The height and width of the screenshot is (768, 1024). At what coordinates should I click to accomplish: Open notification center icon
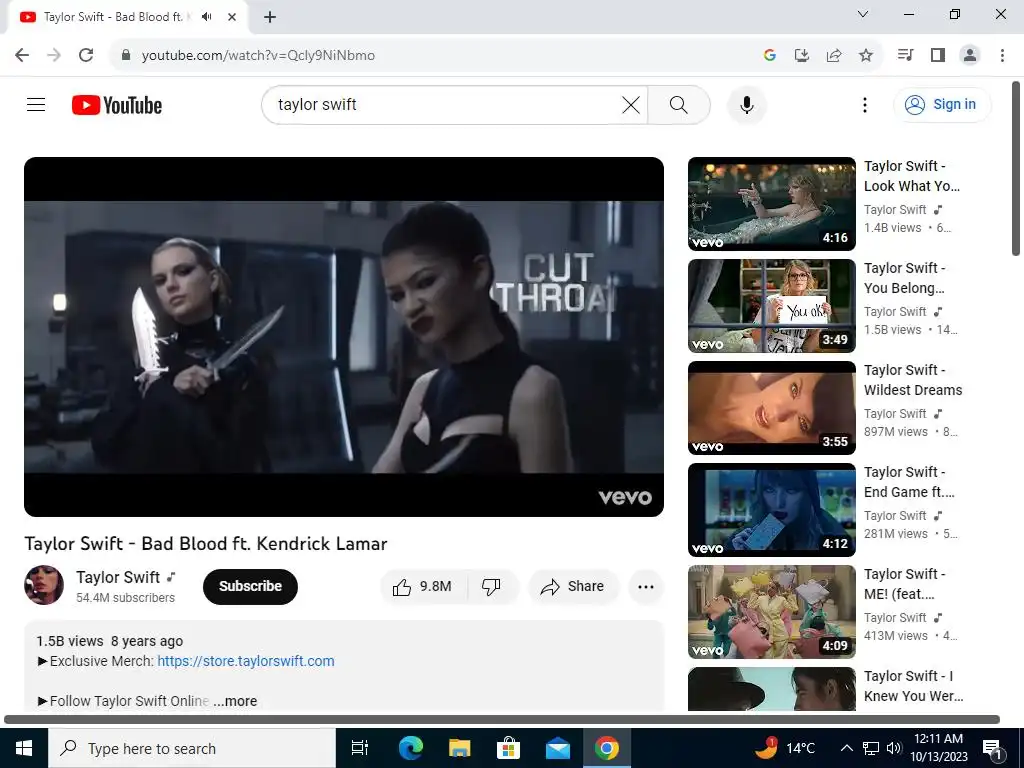pyautogui.click(x=992, y=749)
